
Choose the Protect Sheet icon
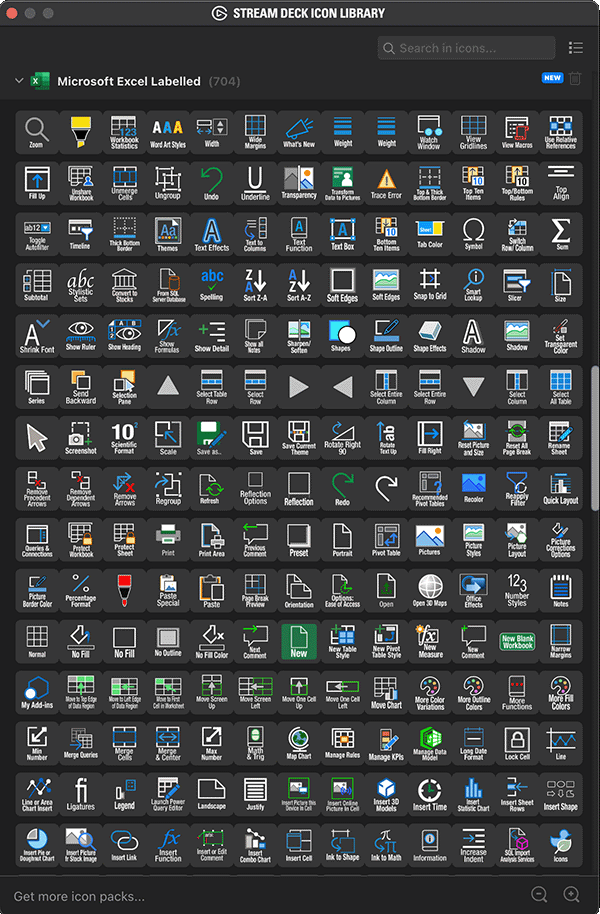tap(124, 540)
